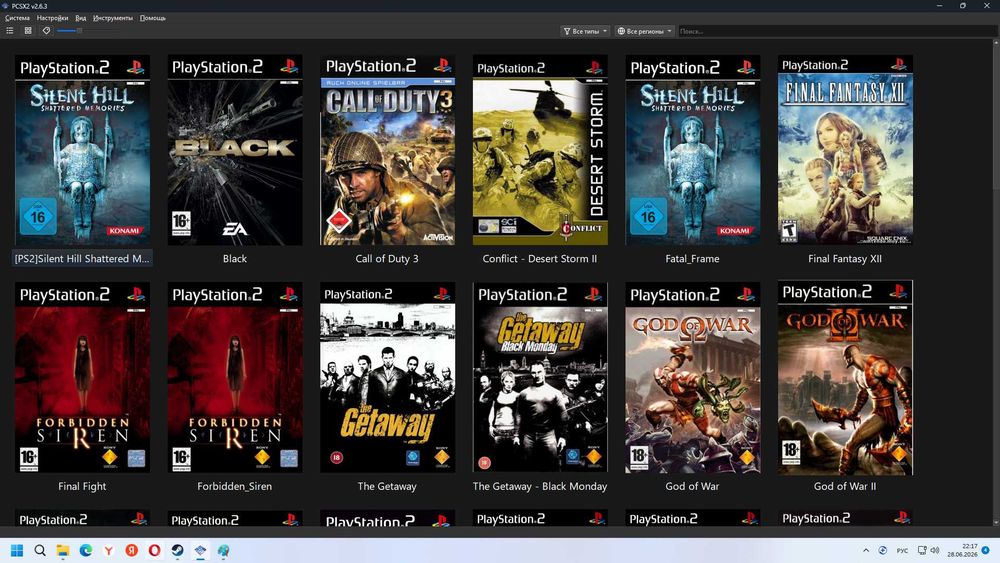Click the 'Final Fantasy XII' title
The image size is (1000, 563).
pyautogui.click(x=845, y=259)
